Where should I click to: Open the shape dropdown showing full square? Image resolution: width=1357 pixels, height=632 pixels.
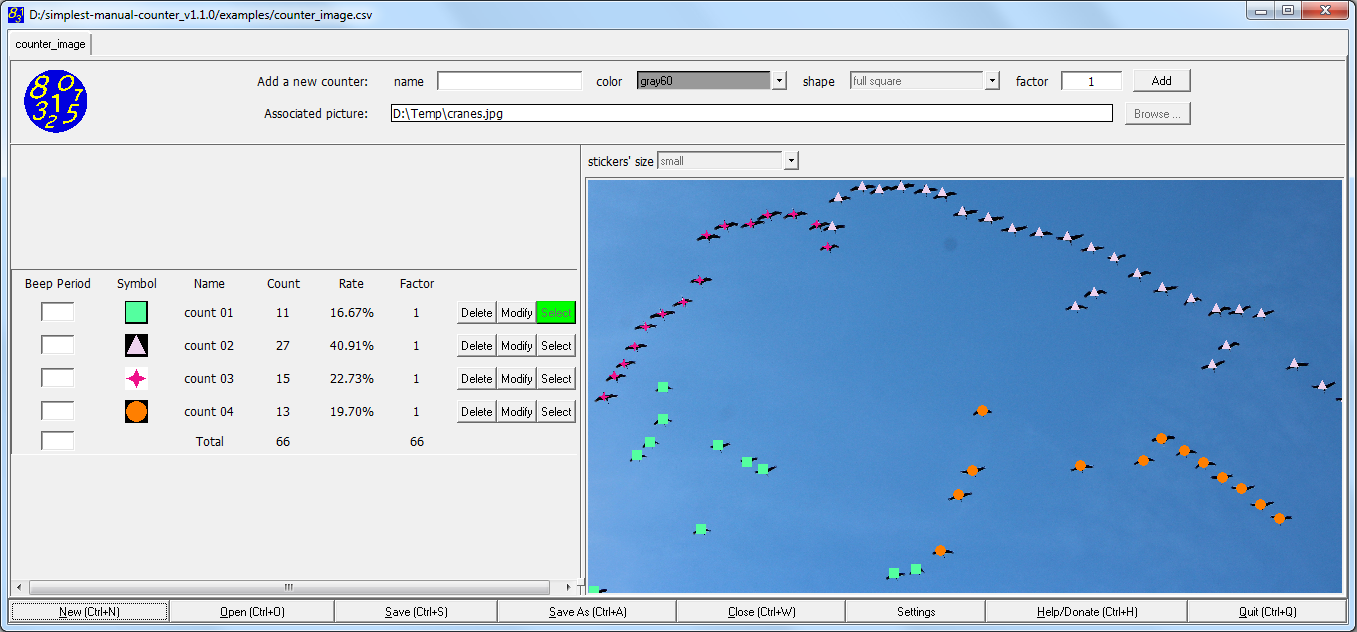point(992,80)
